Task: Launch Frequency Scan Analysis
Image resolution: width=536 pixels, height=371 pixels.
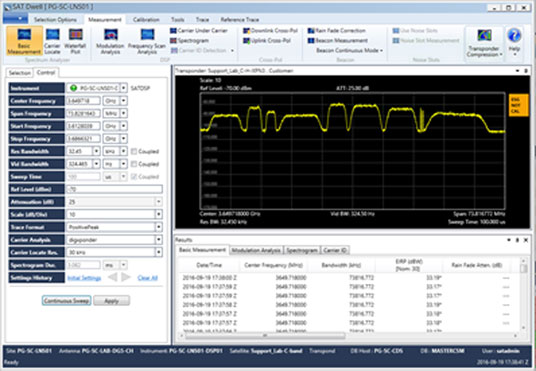Action: coord(147,41)
